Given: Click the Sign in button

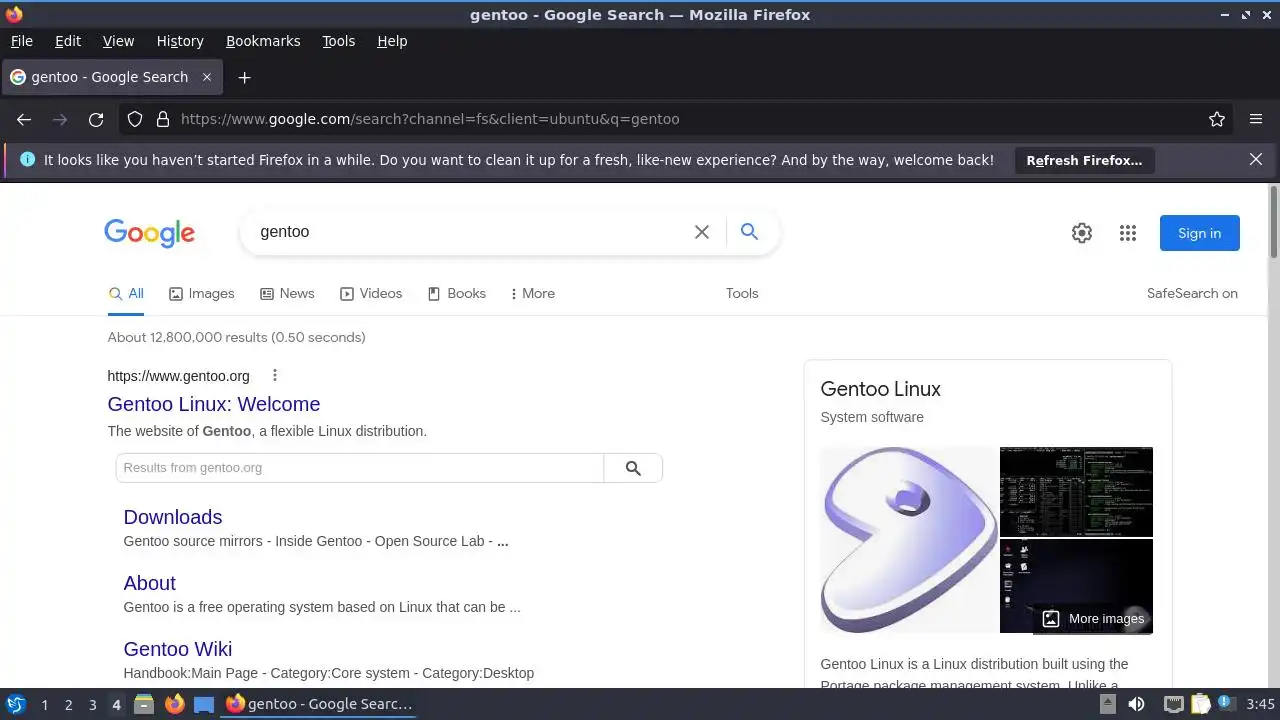Looking at the screenshot, I should (1199, 233).
